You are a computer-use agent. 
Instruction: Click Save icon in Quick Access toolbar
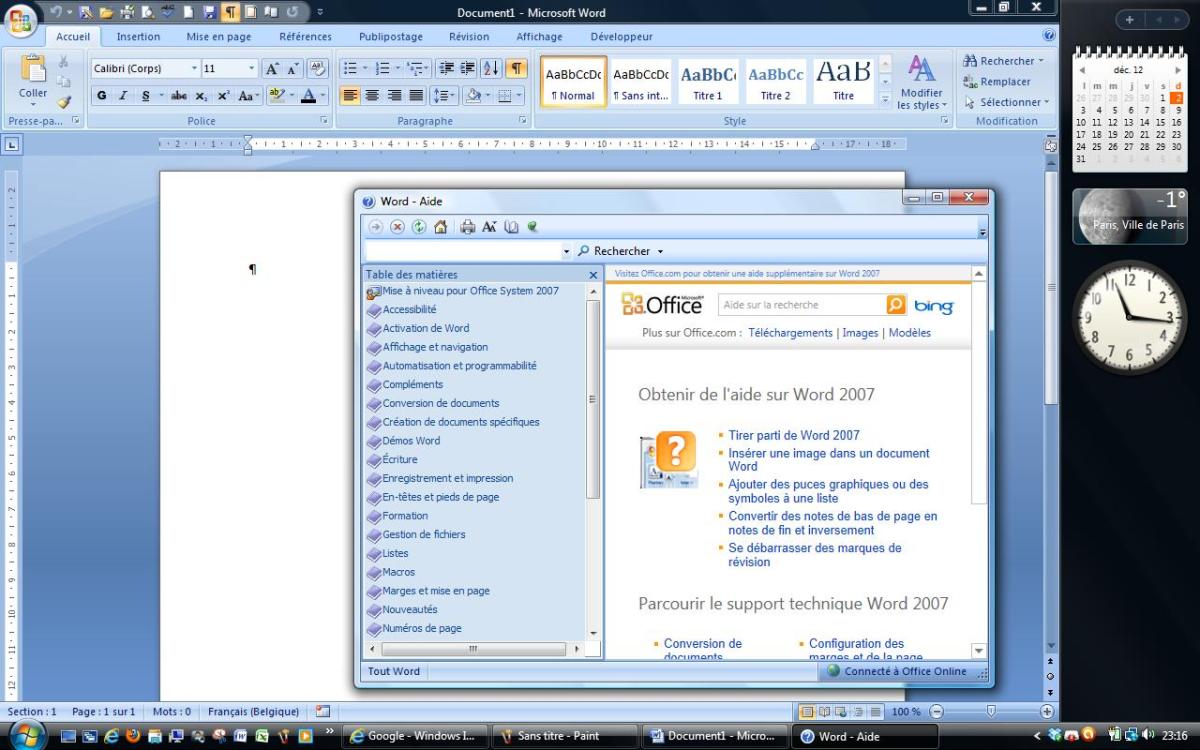(x=208, y=13)
